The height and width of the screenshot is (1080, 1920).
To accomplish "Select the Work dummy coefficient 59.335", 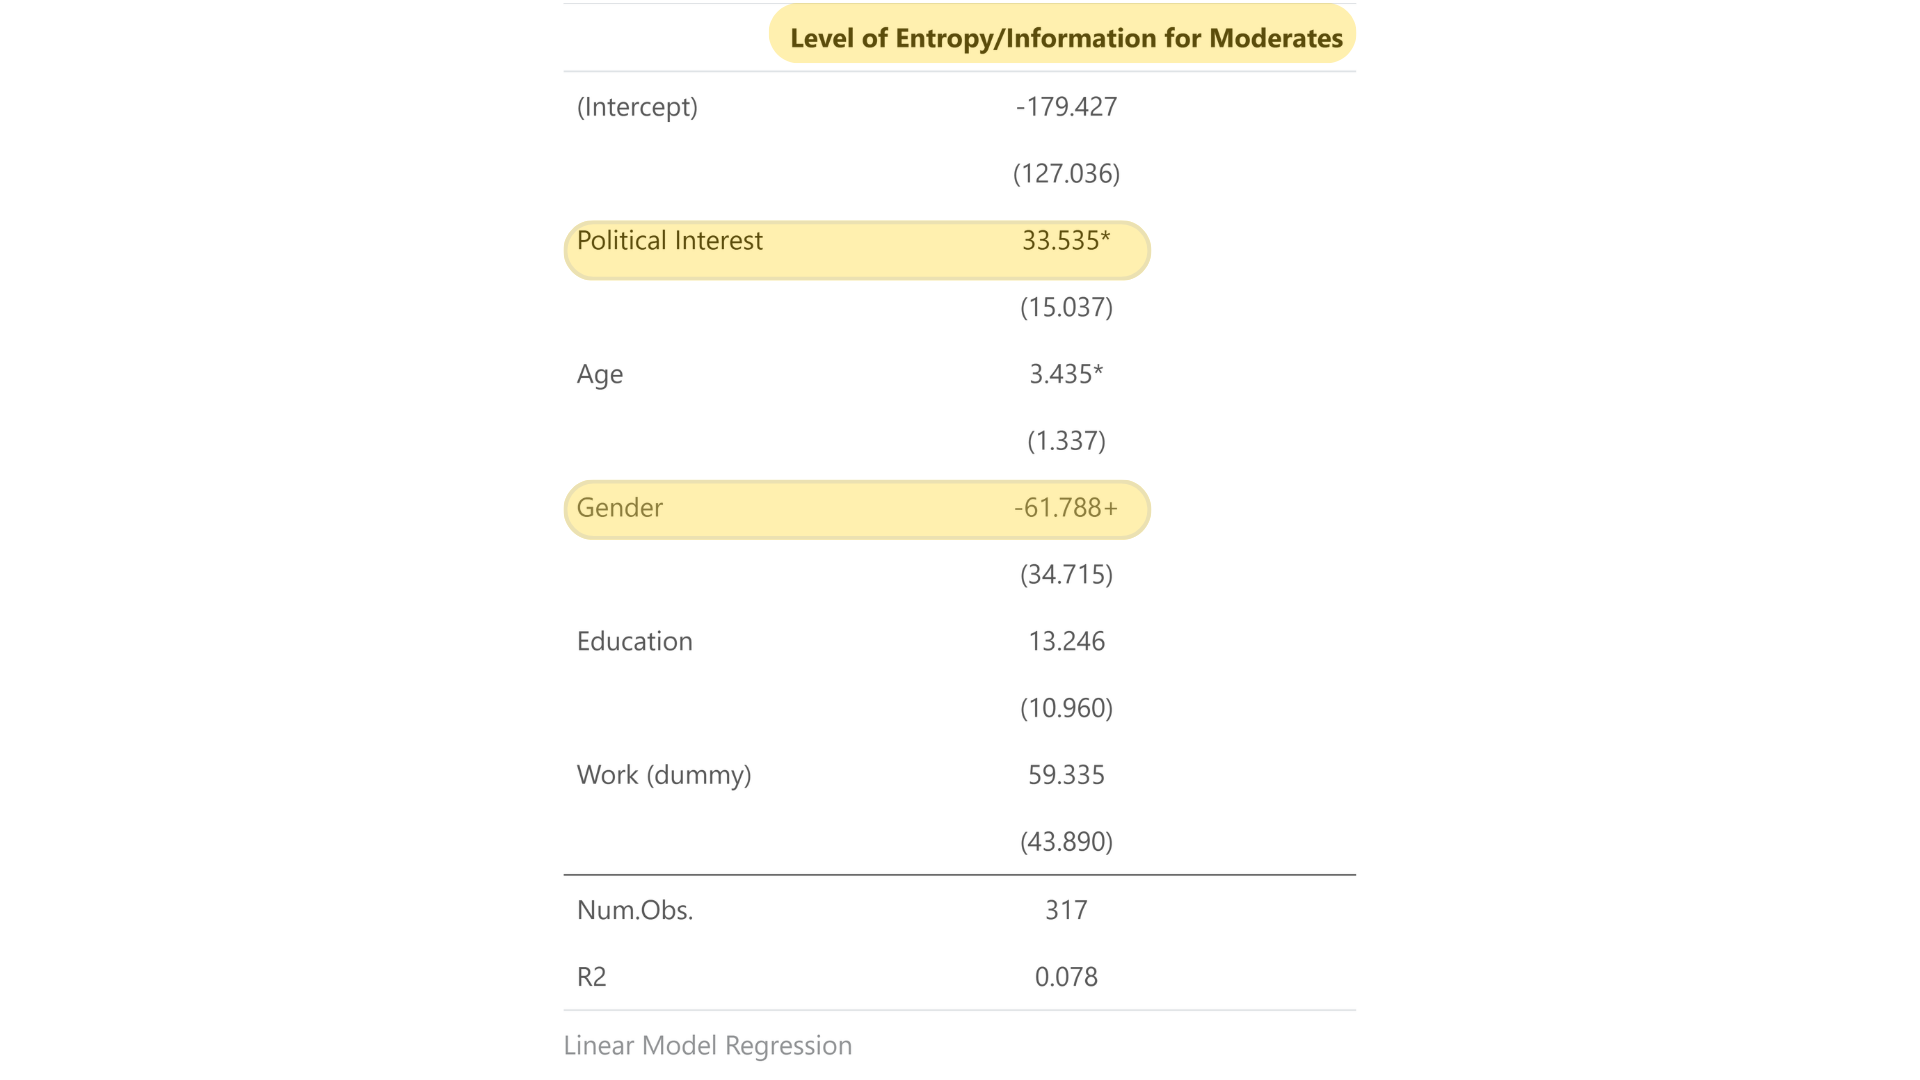I will click(1066, 775).
